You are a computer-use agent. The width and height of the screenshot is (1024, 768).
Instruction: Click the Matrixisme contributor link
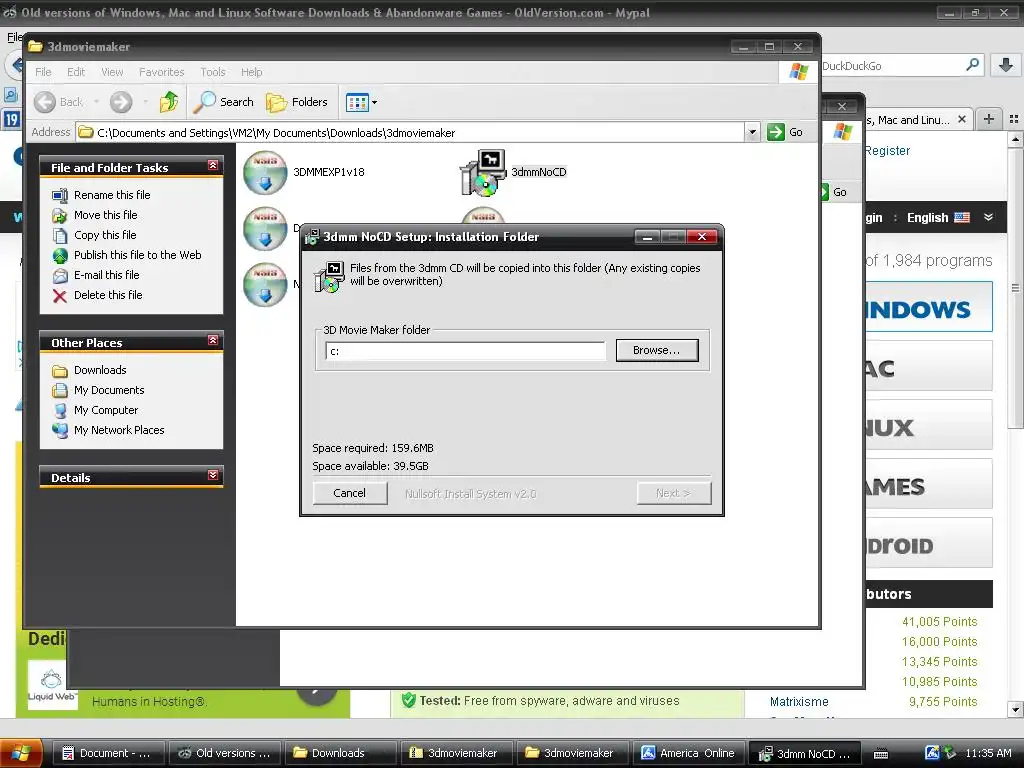(x=799, y=701)
